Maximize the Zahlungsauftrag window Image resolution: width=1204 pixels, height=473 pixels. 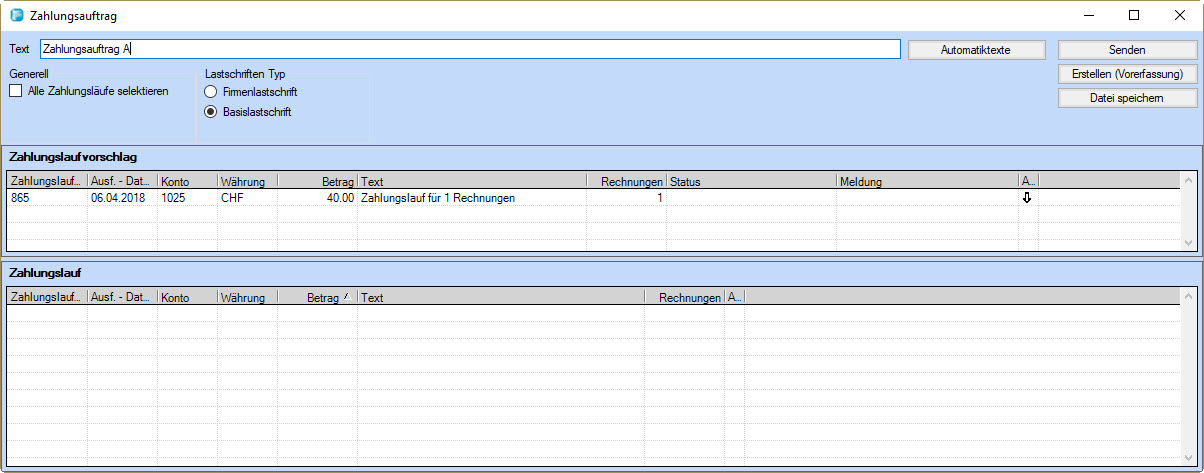(x=1133, y=15)
